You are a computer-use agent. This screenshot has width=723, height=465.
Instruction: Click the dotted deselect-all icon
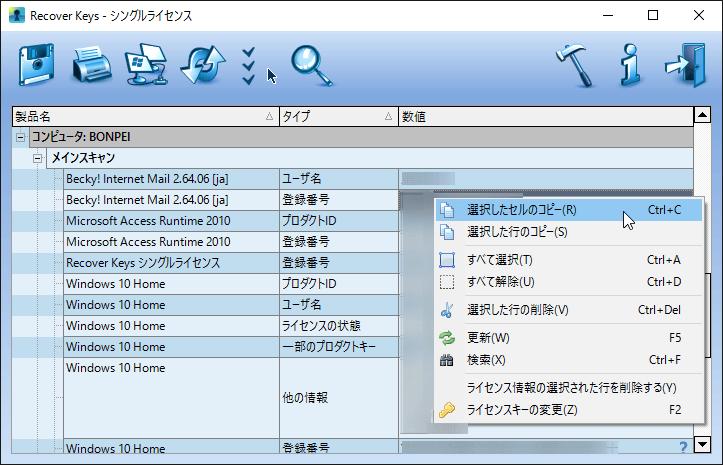(x=446, y=282)
